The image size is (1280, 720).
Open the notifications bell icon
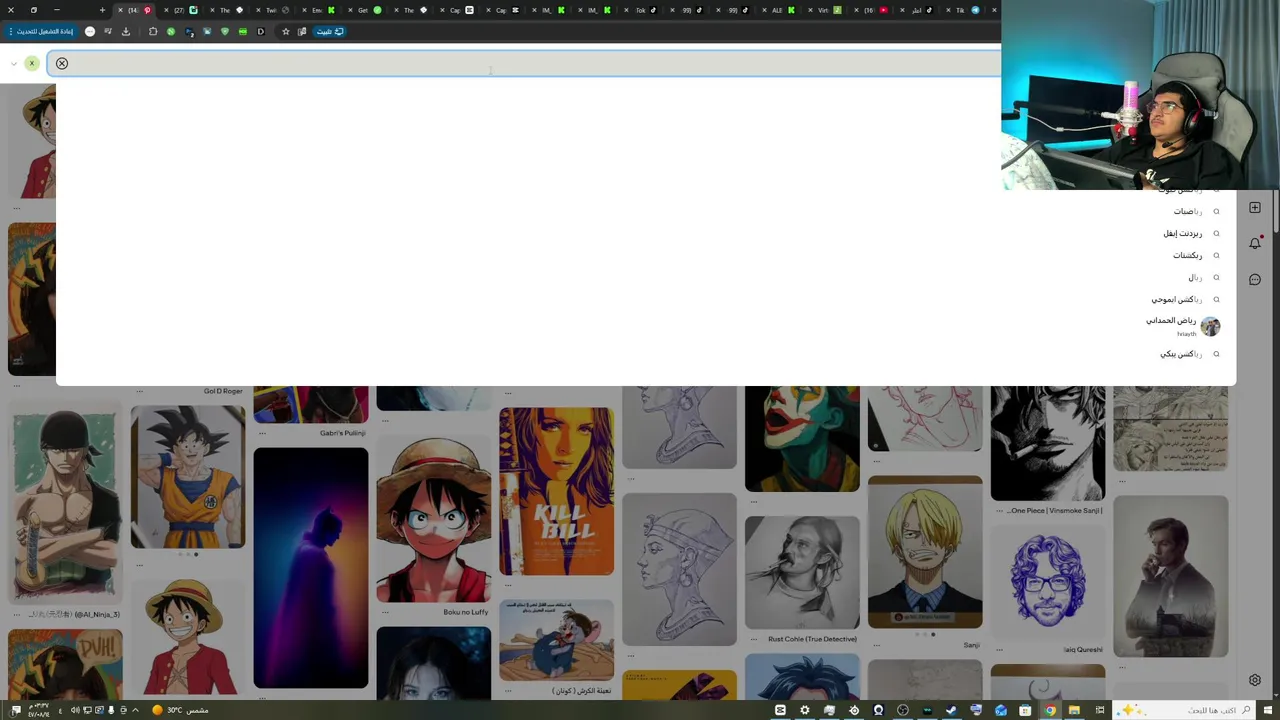[1255, 243]
